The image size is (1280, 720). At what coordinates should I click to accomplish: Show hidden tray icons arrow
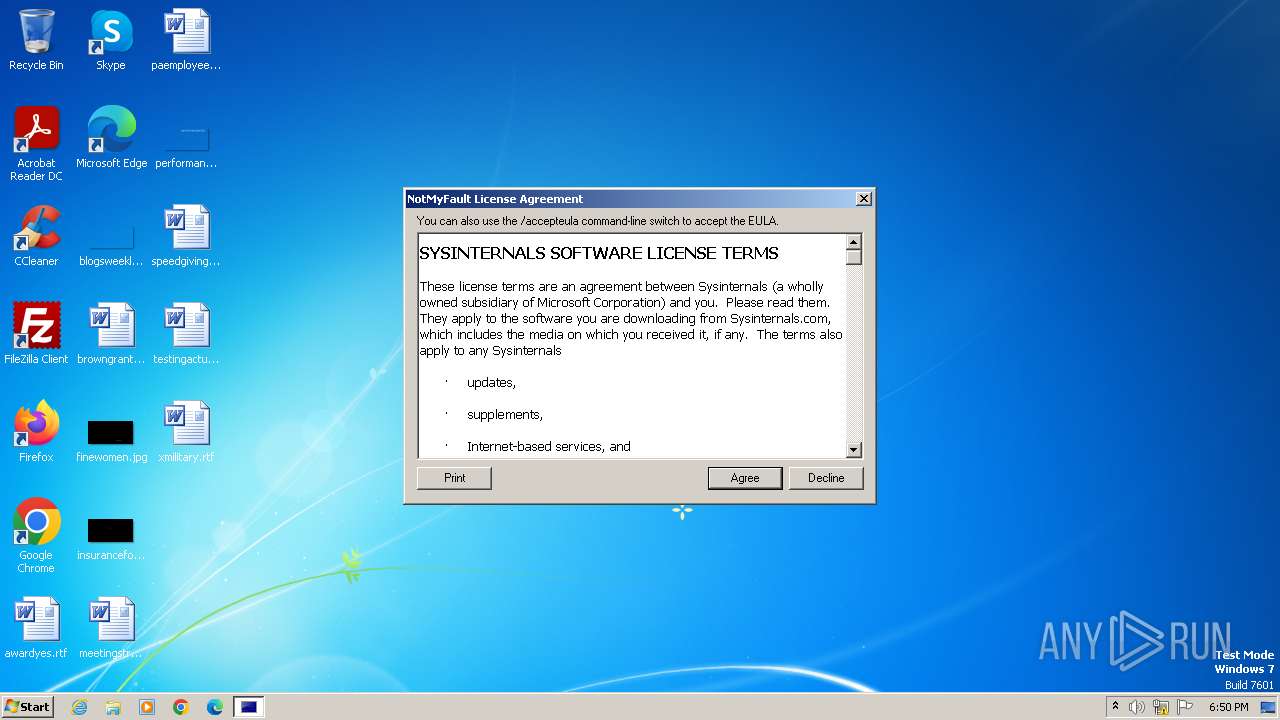(x=1115, y=707)
